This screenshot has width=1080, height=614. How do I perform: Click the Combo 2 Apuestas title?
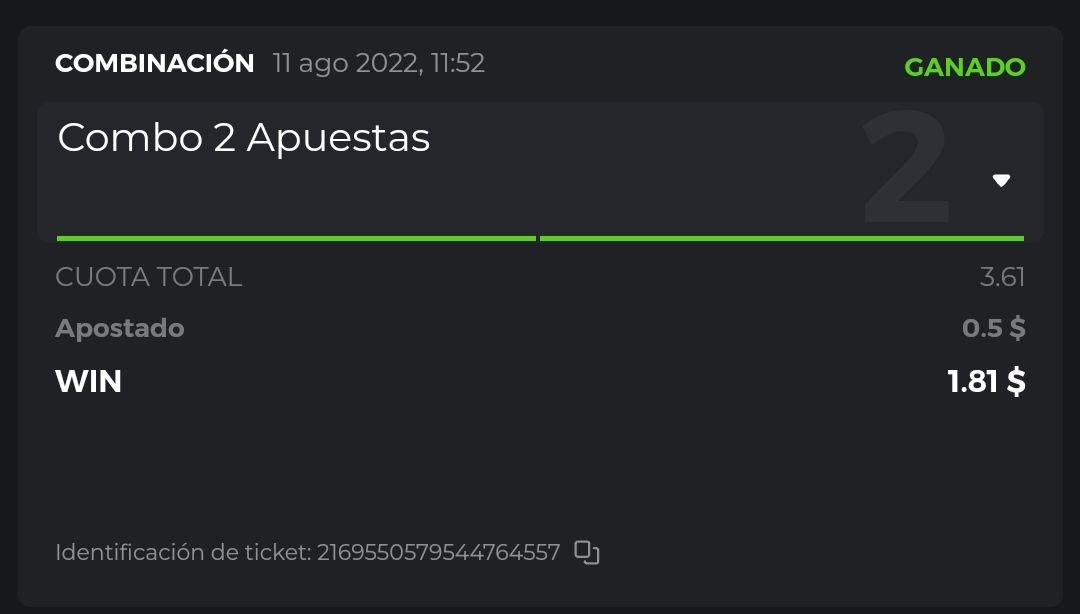pos(244,138)
